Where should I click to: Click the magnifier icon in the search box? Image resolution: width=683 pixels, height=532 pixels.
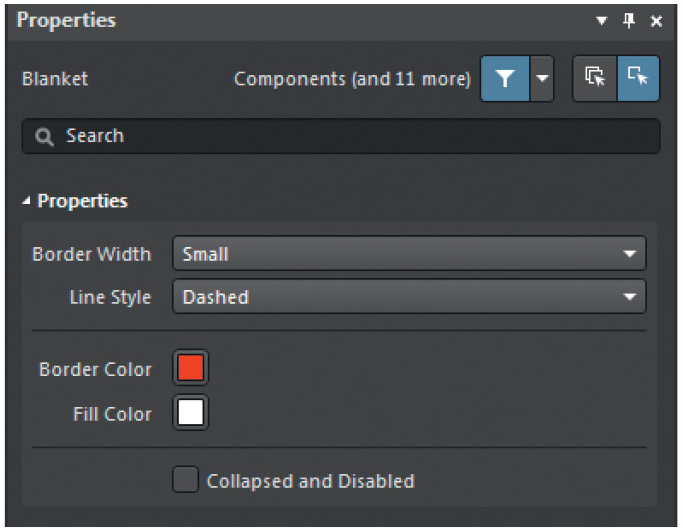tap(44, 137)
